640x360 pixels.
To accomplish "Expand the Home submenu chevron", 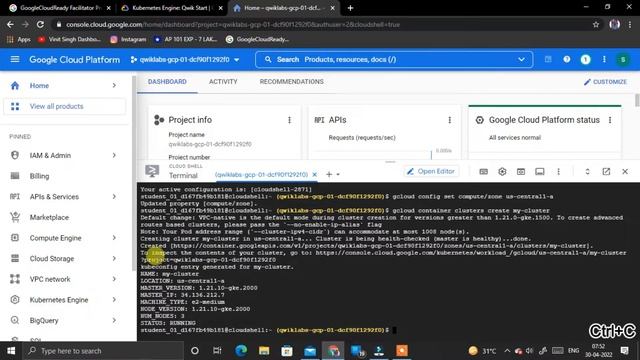I will pos(114,86).
